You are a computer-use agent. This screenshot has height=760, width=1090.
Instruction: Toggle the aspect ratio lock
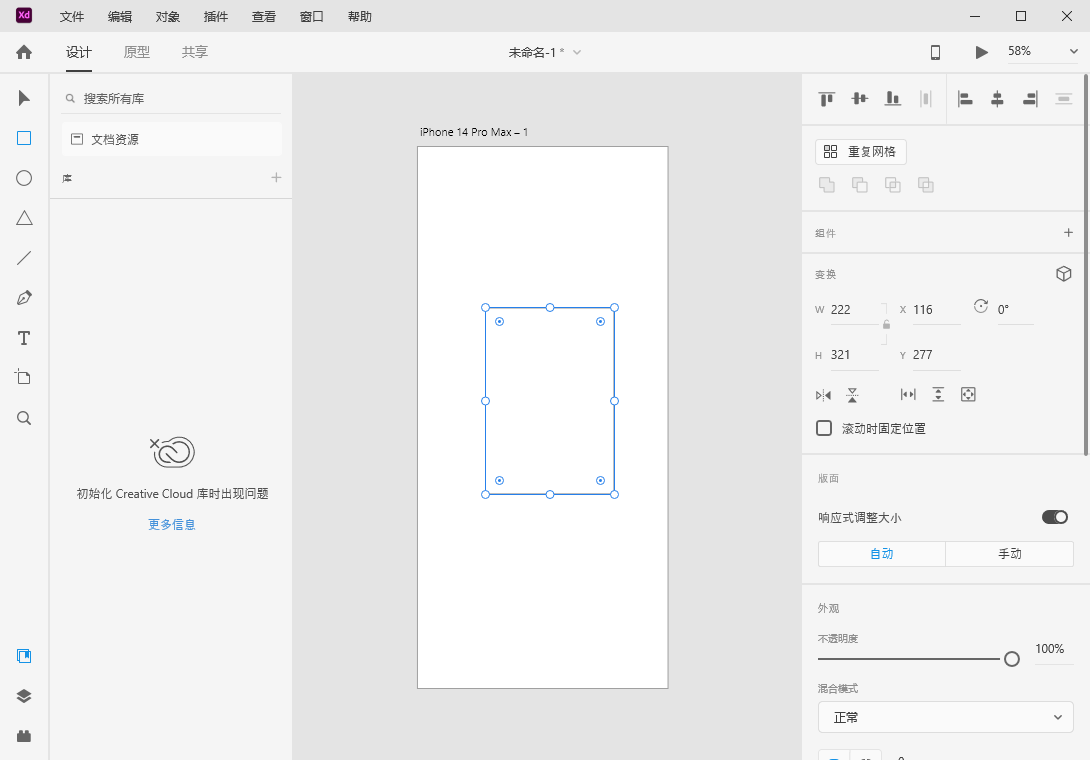tap(886, 324)
